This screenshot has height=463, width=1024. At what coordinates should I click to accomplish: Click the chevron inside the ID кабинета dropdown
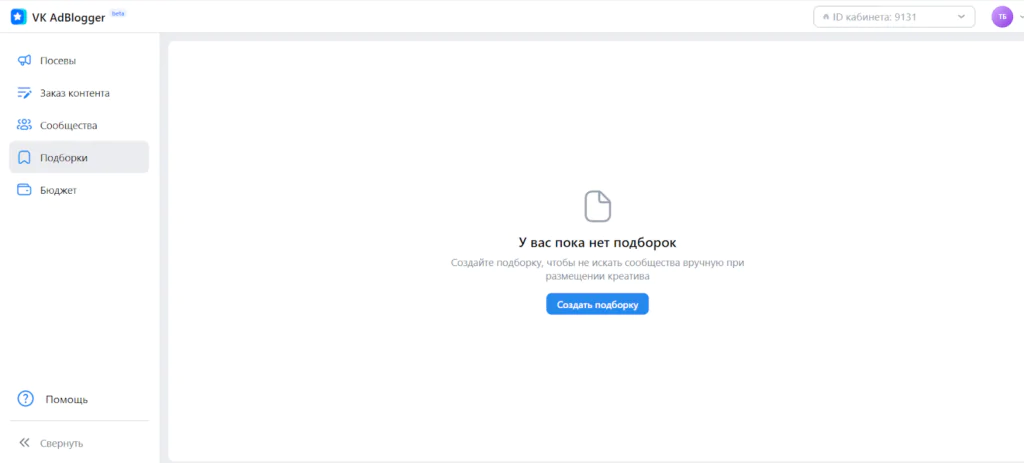(x=961, y=17)
